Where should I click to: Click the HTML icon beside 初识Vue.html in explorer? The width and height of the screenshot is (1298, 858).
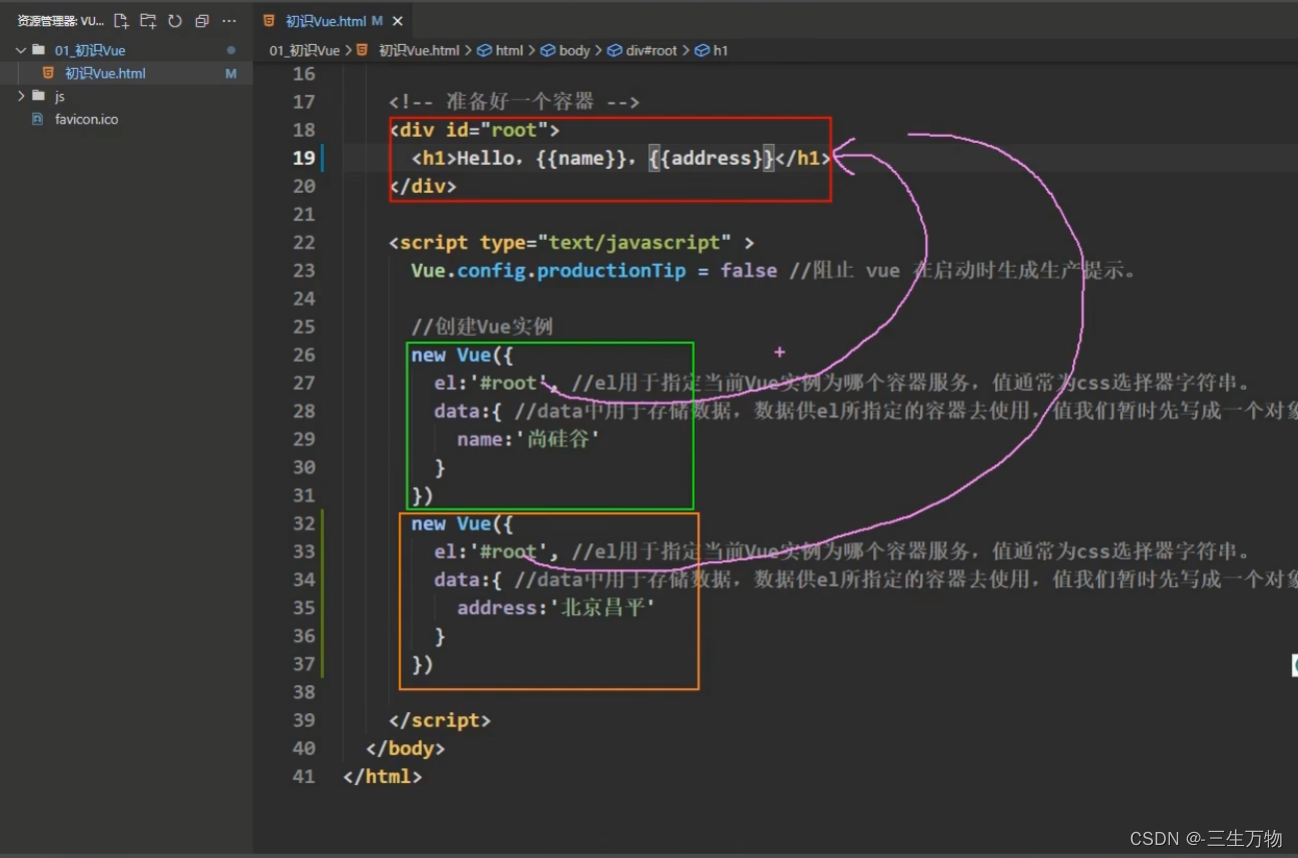click(48, 73)
